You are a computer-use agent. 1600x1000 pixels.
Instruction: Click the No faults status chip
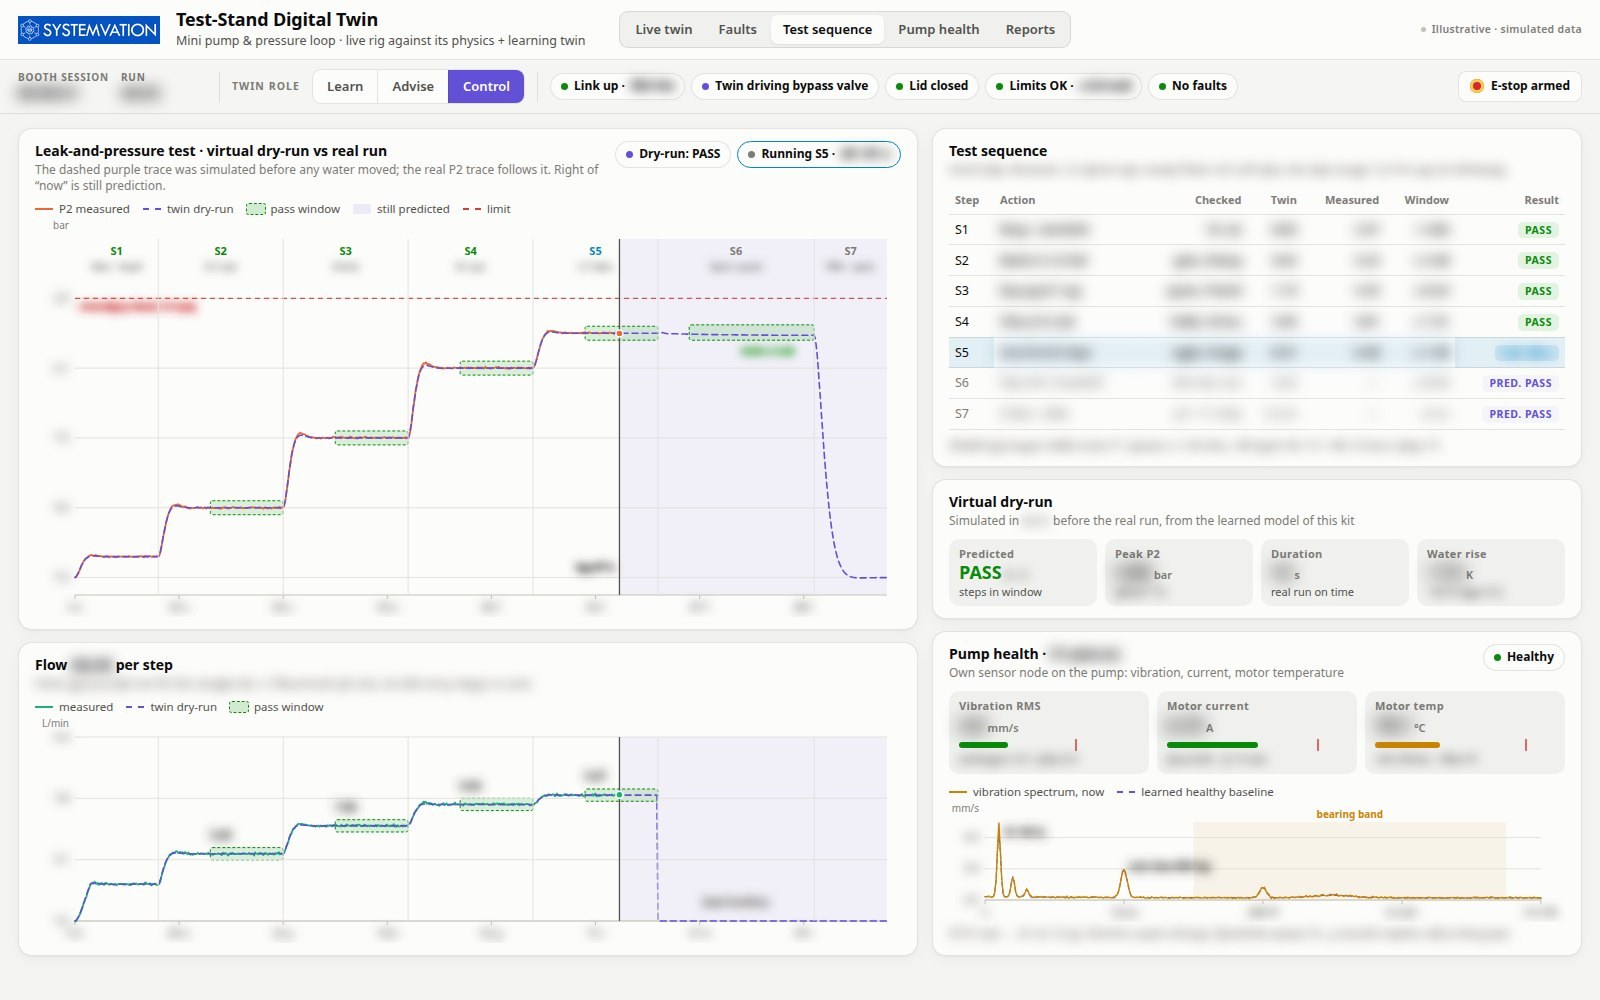point(1192,86)
